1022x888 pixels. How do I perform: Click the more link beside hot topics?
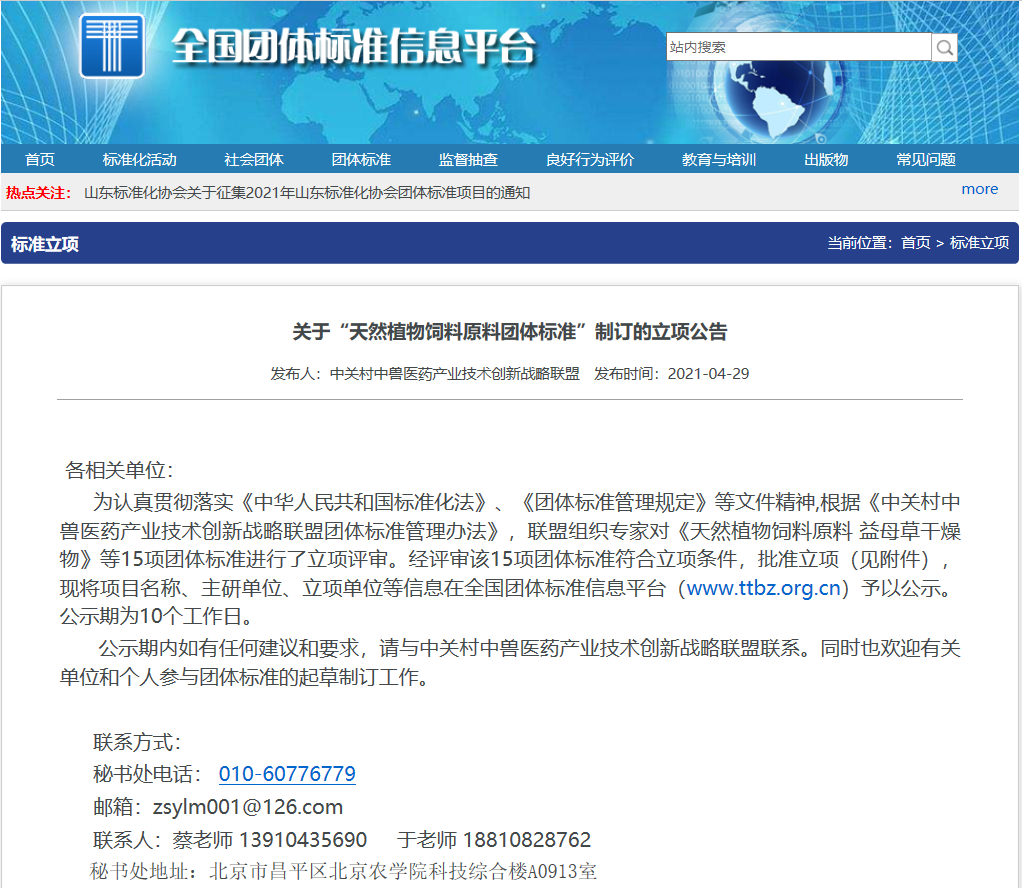980,189
